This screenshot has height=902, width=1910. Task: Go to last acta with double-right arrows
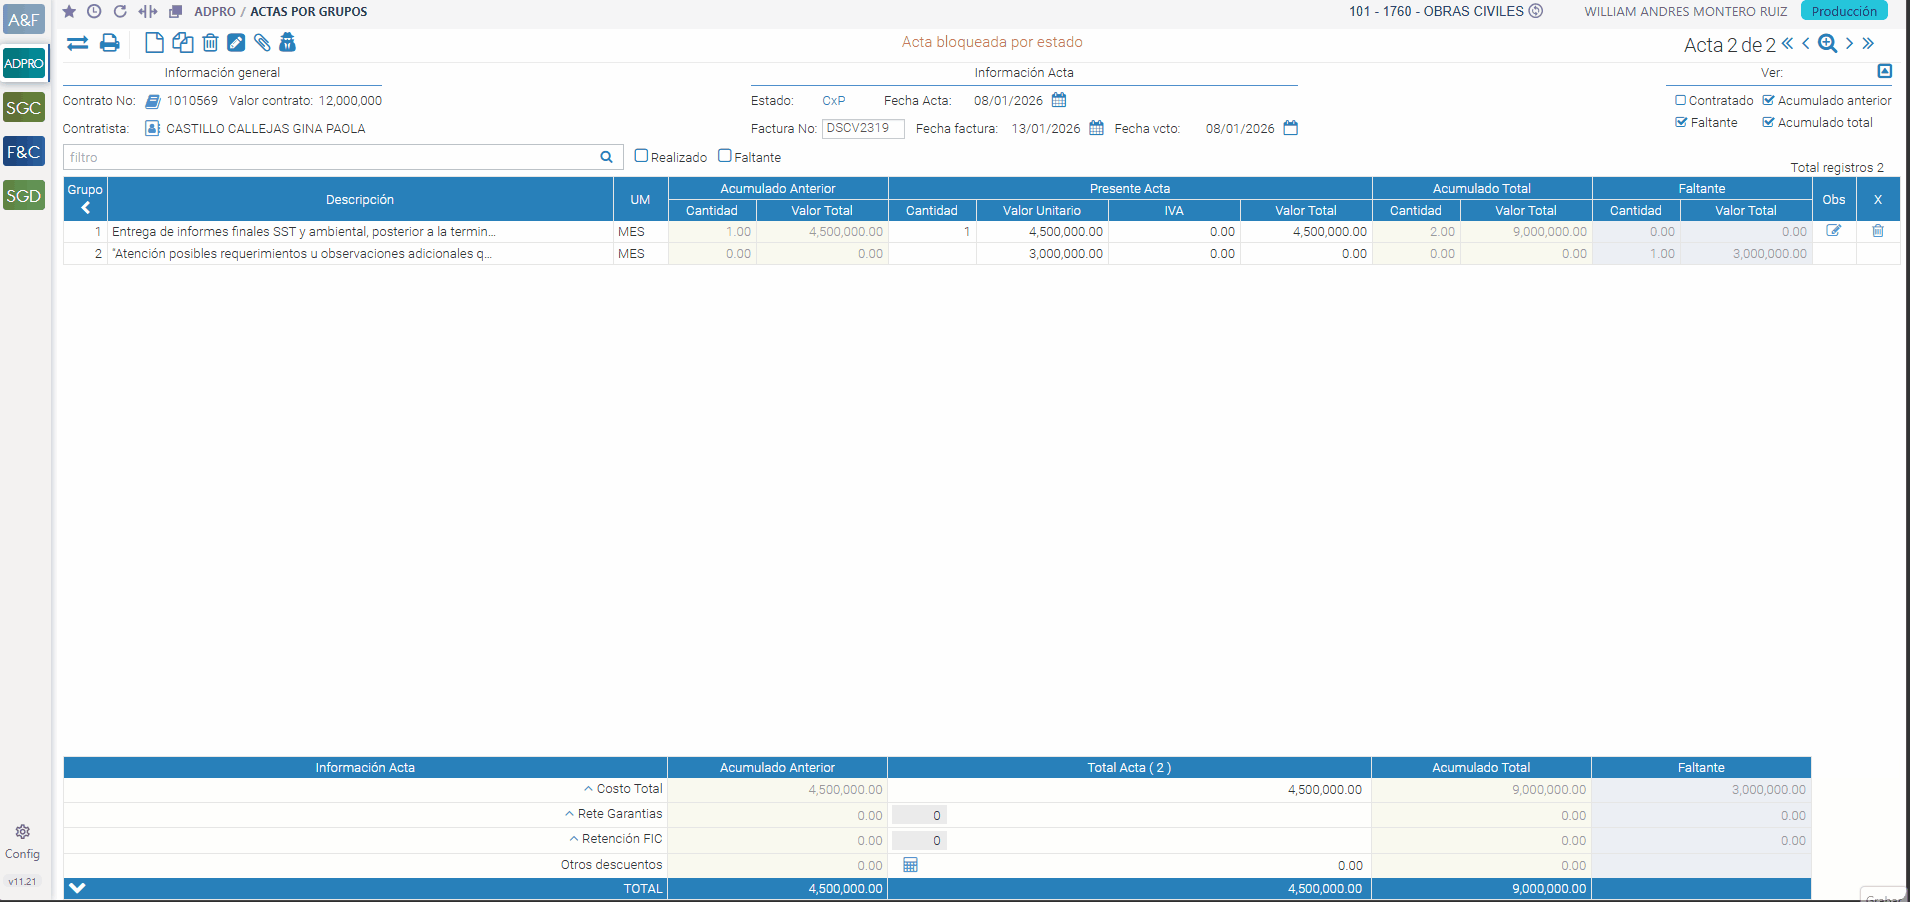(x=1868, y=43)
